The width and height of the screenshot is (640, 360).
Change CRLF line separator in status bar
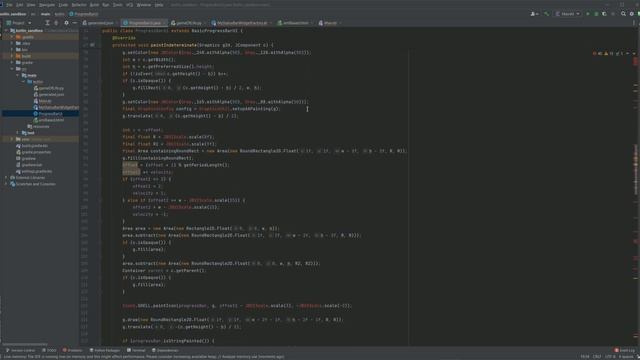click(597, 357)
